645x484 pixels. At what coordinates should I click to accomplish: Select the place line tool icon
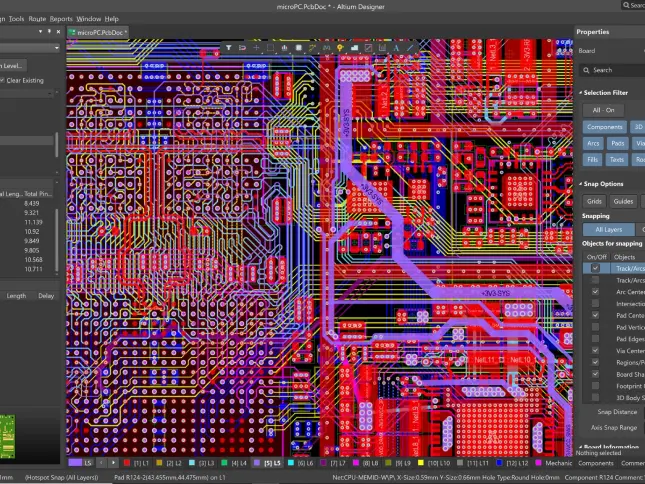(410, 48)
